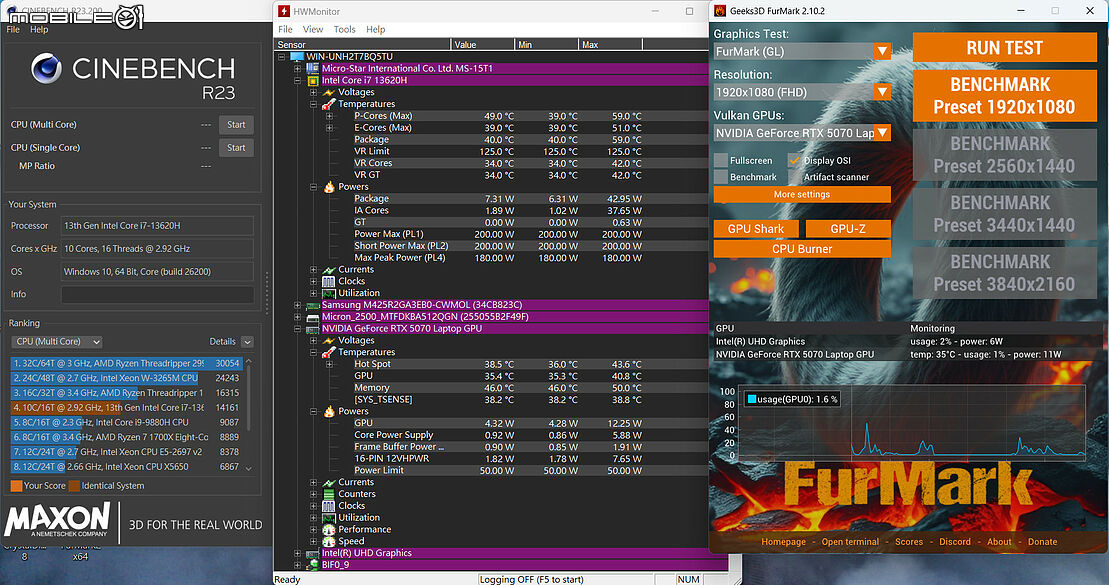Select the 13th Gen Intel Core i7 ranking row
The height and width of the screenshot is (585, 1109).
click(127, 407)
